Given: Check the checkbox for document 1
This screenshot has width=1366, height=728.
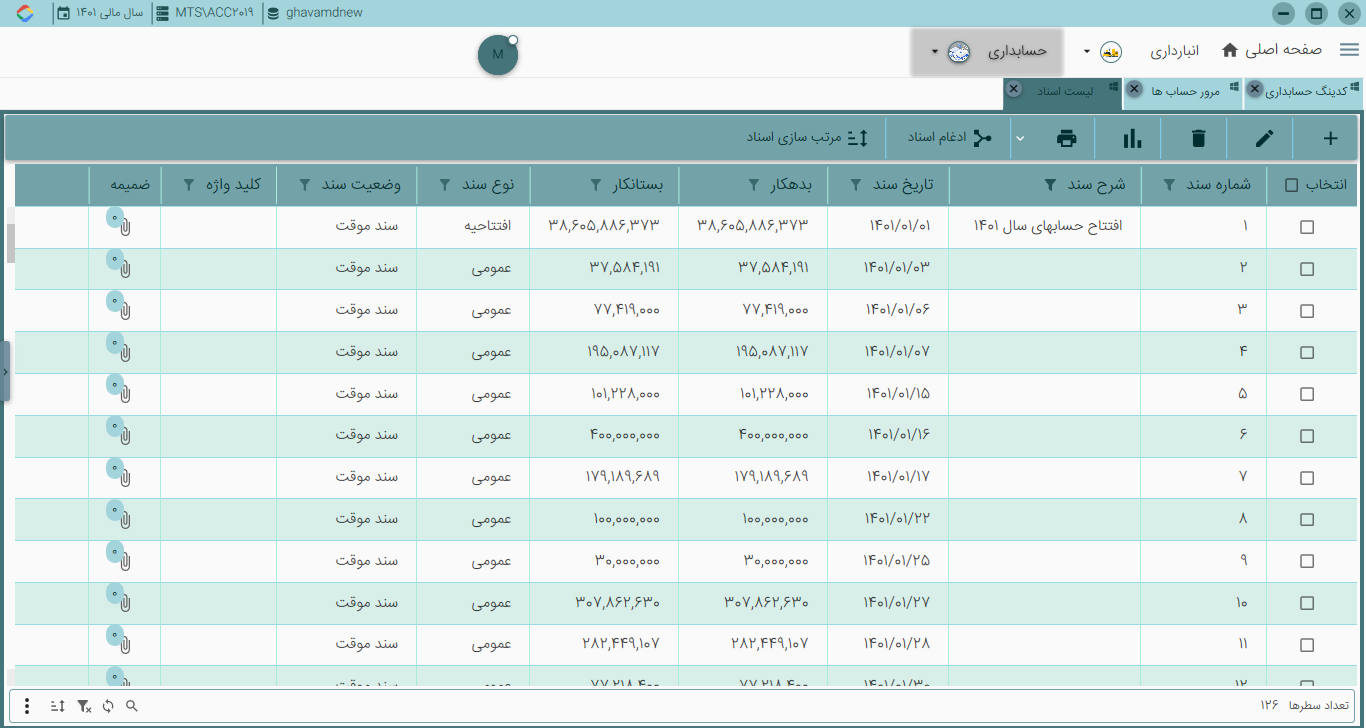Looking at the screenshot, I should 1307,227.
